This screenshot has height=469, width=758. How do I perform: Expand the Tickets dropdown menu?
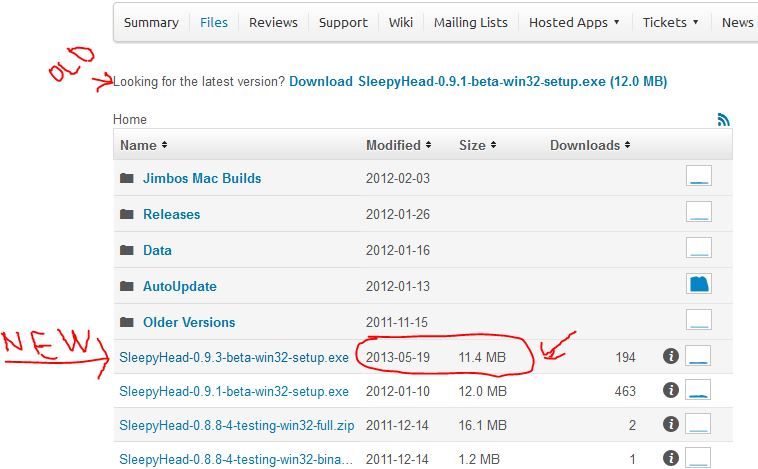click(x=670, y=23)
